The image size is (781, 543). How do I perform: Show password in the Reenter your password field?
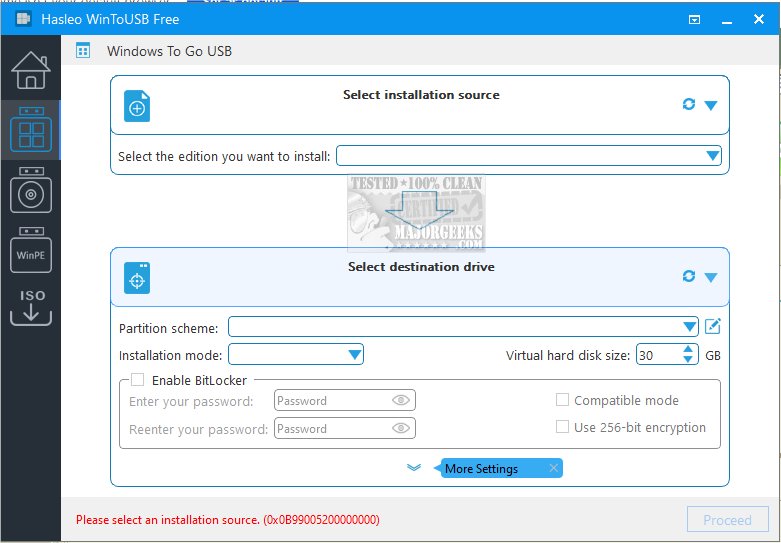coord(401,428)
